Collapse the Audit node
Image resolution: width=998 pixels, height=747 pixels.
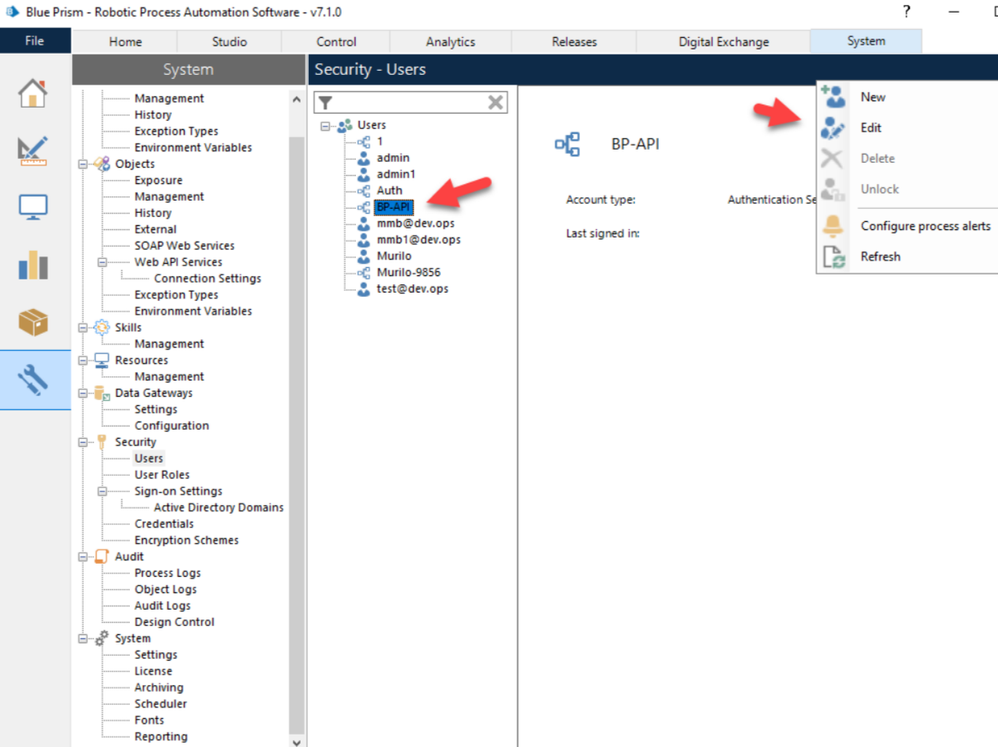click(83, 557)
